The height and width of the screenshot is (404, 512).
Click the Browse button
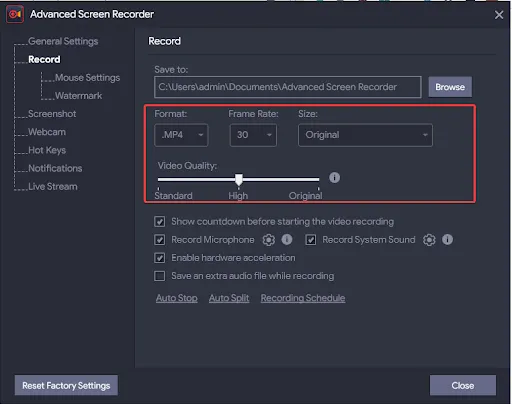[x=450, y=87]
